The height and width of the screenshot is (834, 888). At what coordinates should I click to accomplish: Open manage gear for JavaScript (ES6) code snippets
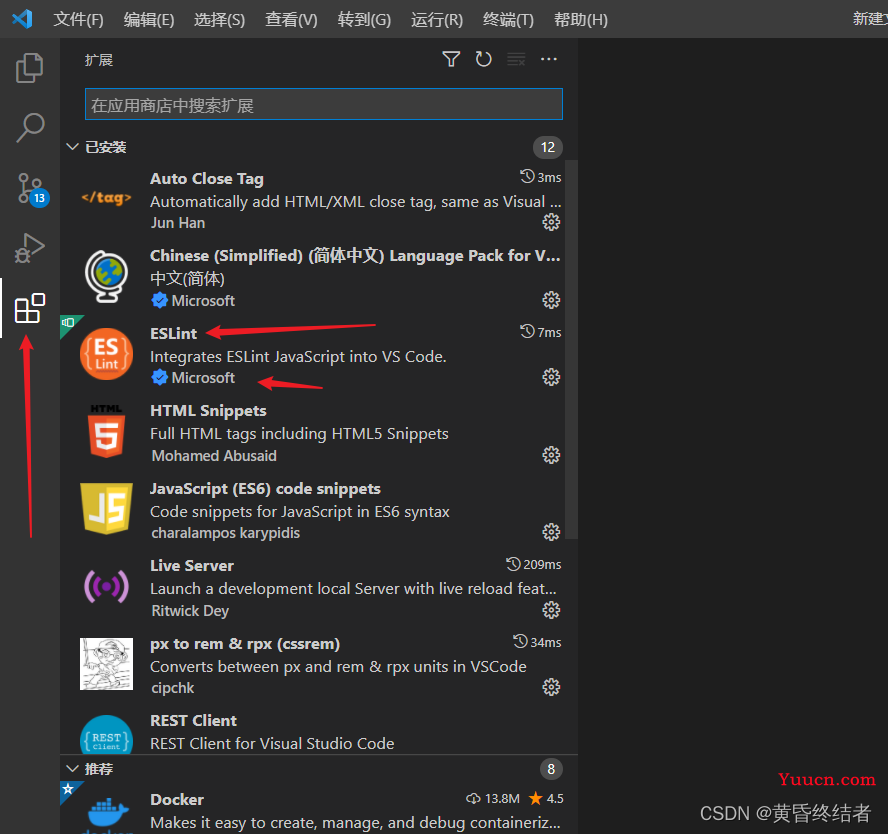tap(551, 532)
